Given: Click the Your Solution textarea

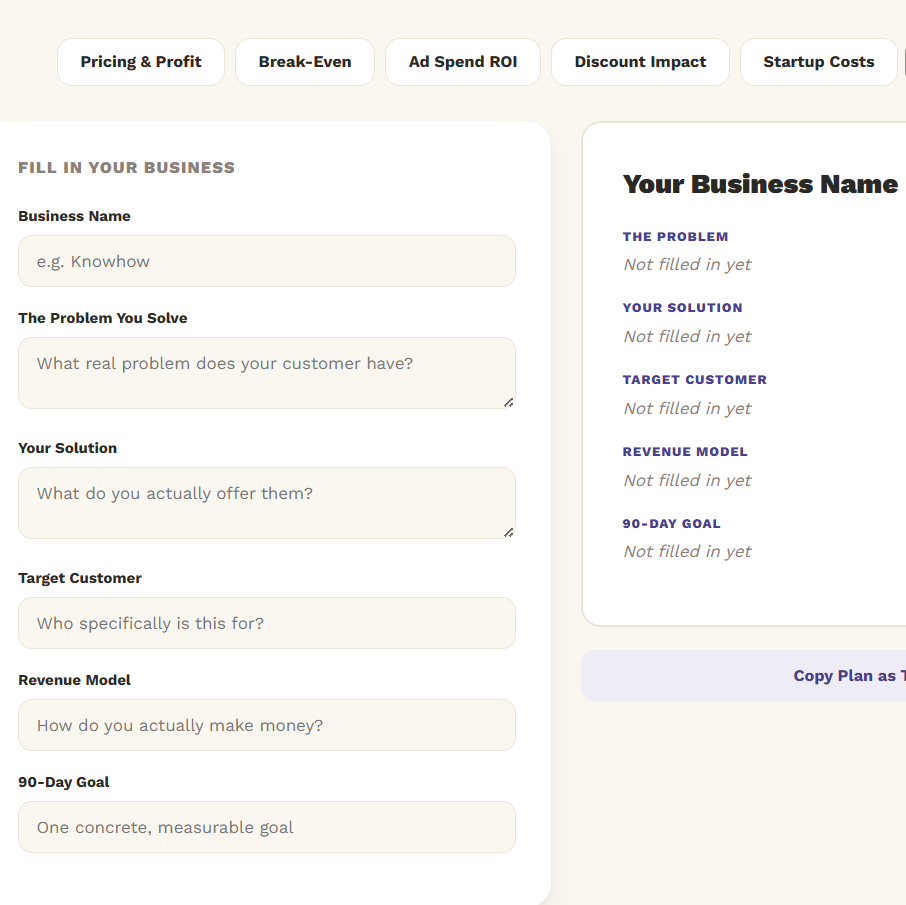Looking at the screenshot, I should (267, 503).
